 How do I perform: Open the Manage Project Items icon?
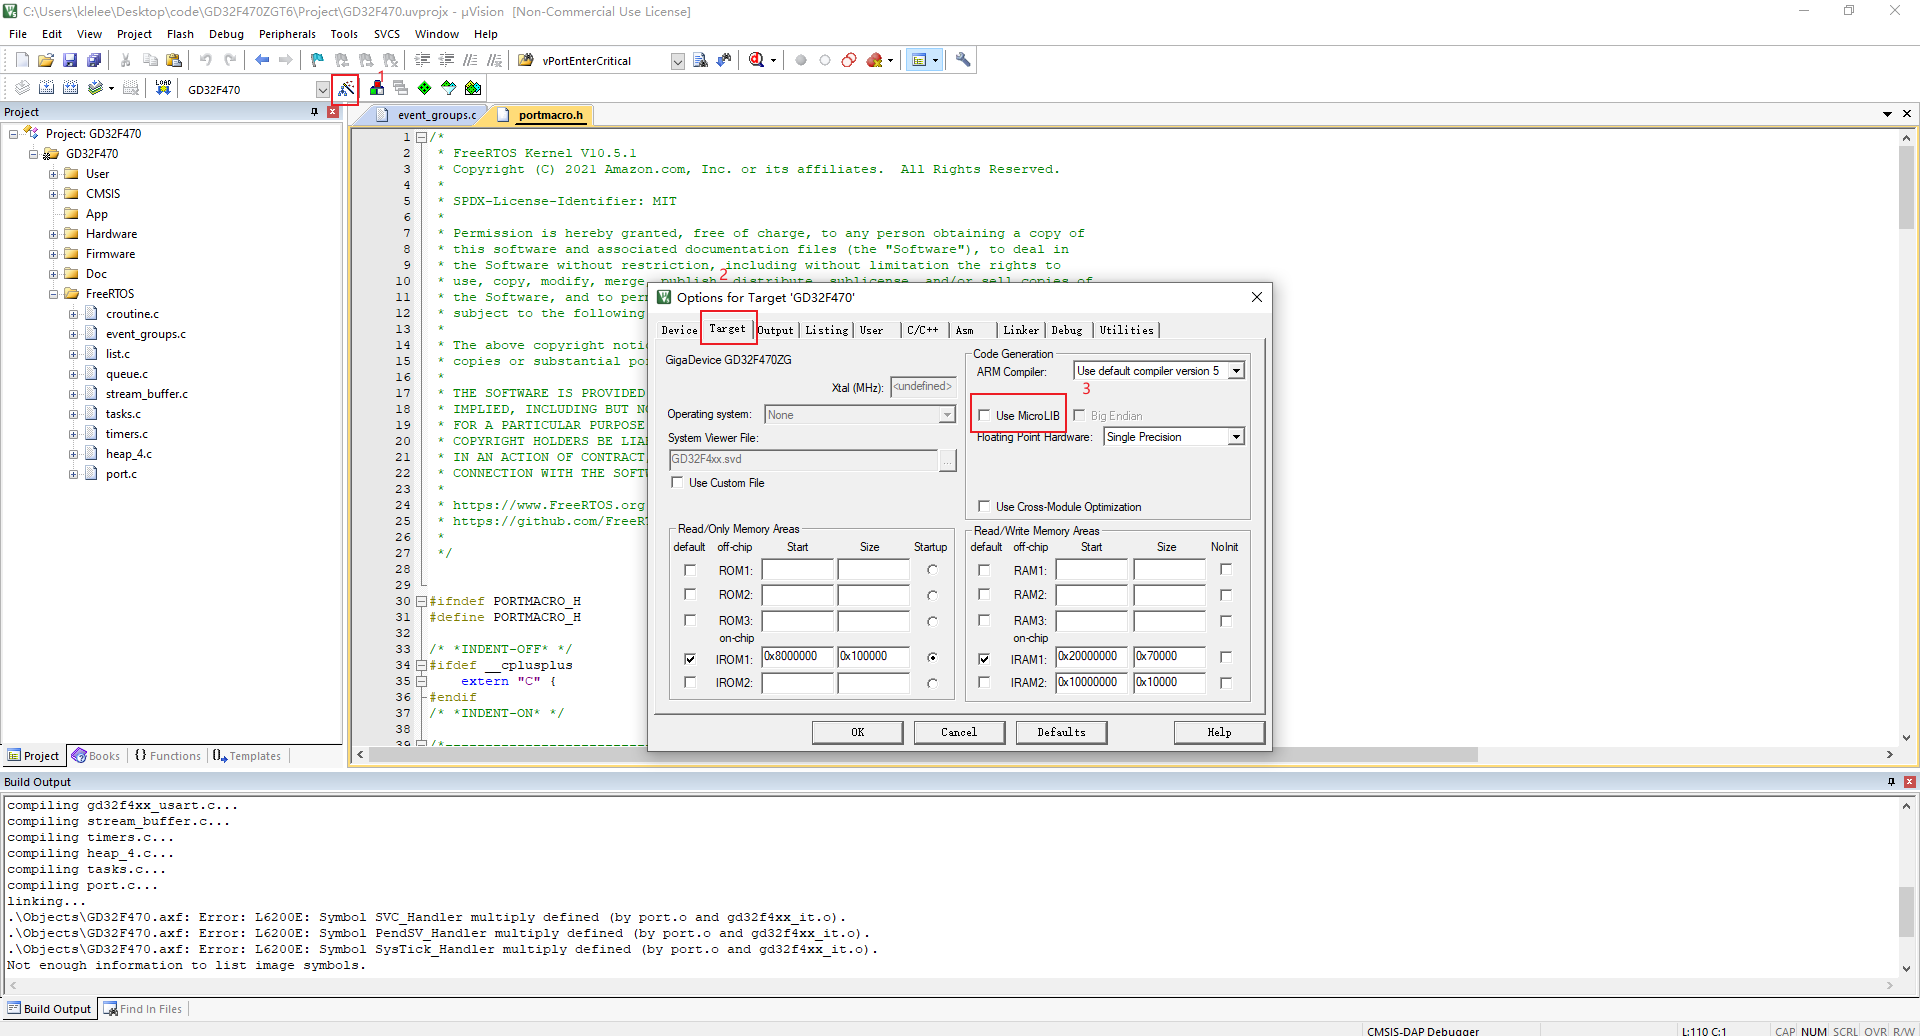pos(377,89)
